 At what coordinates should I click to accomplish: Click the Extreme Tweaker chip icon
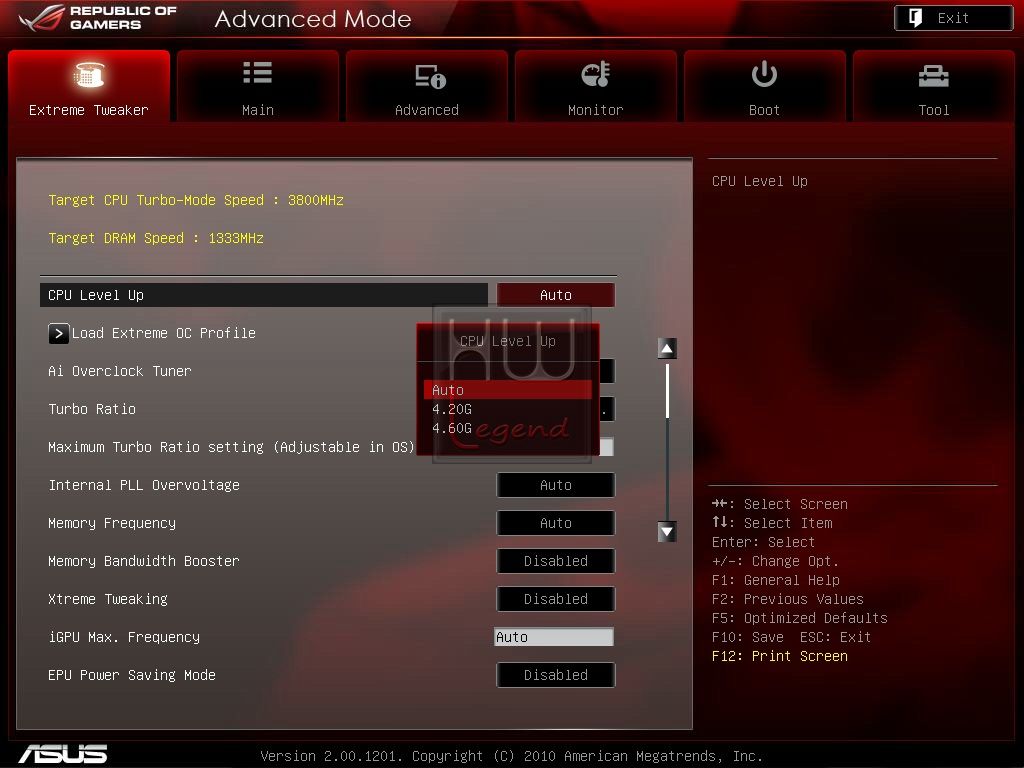pyautogui.click(x=89, y=74)
